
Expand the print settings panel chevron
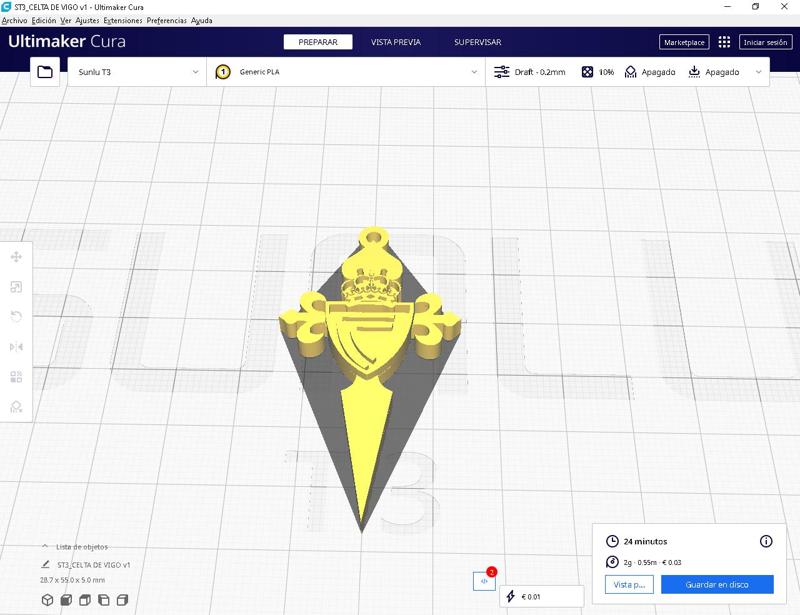click(759, 72)
